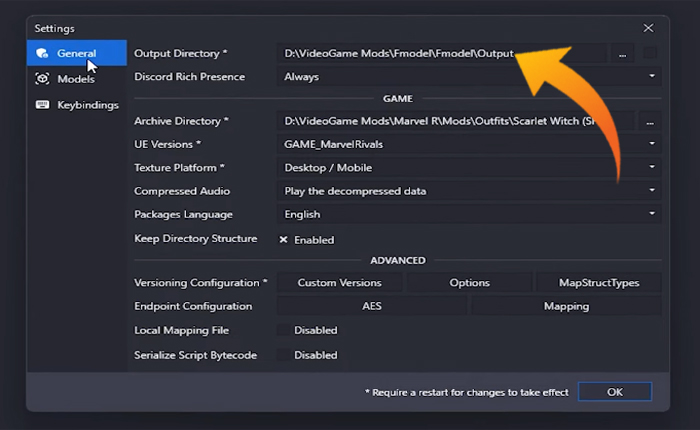Browse for Archive Directory with ellipsis button
Image resolution: width=700 pixels, height=430 pixels.
[650, 121]
